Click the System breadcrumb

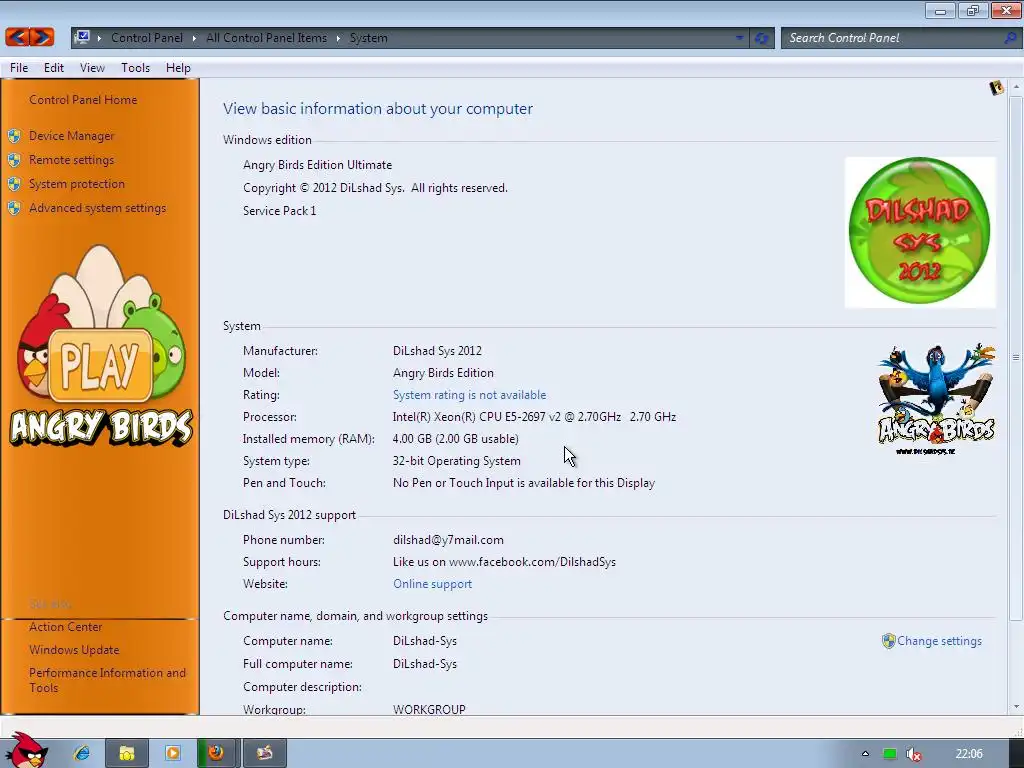pyautogui.click(x=368, y=38)
